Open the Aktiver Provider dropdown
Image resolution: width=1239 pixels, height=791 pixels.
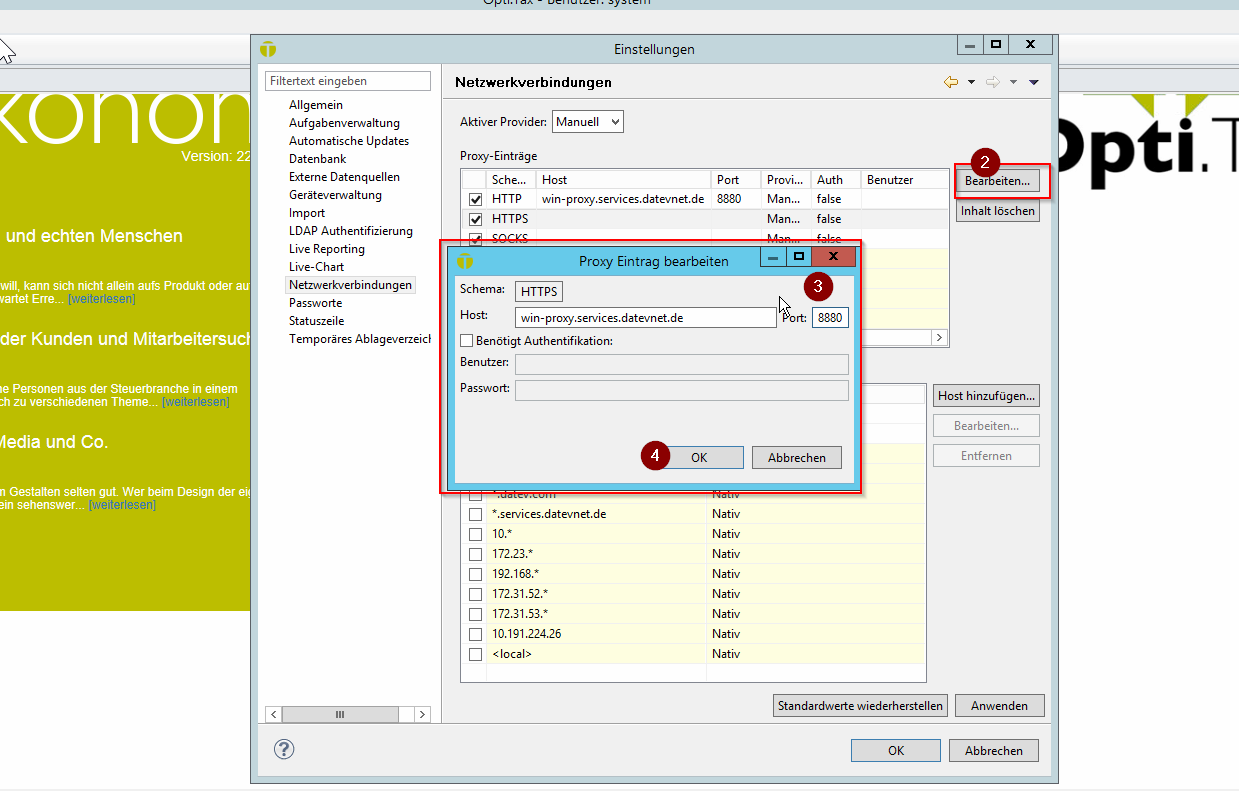click(588, 122)
